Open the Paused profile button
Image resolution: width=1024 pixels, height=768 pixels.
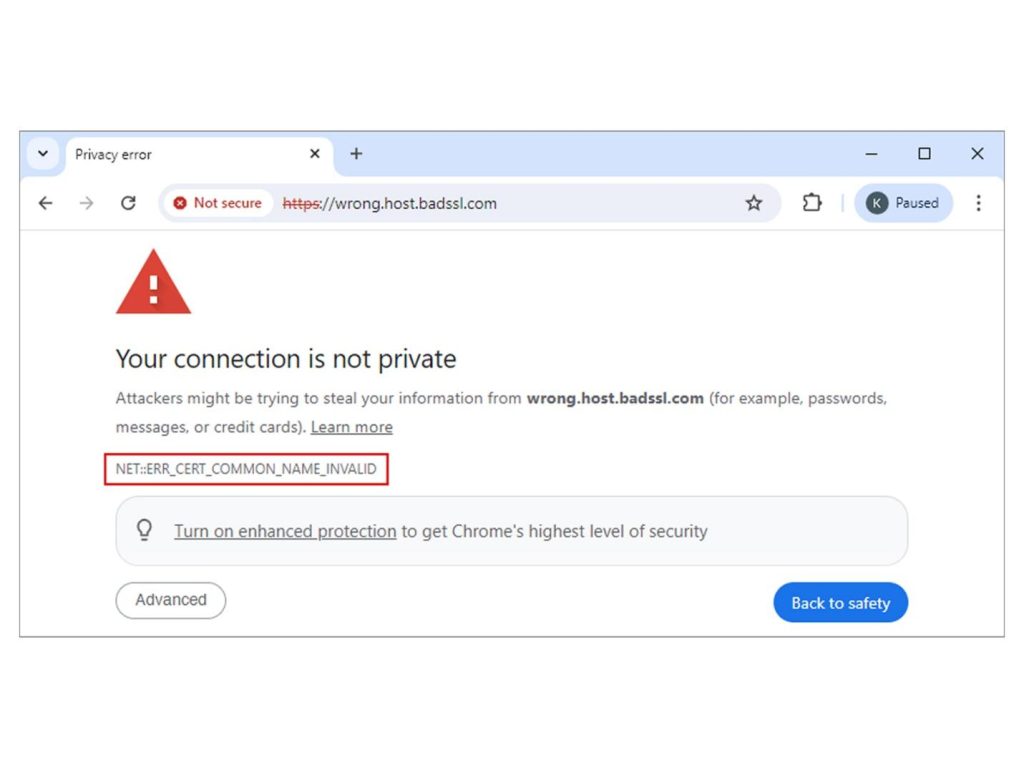904,203
